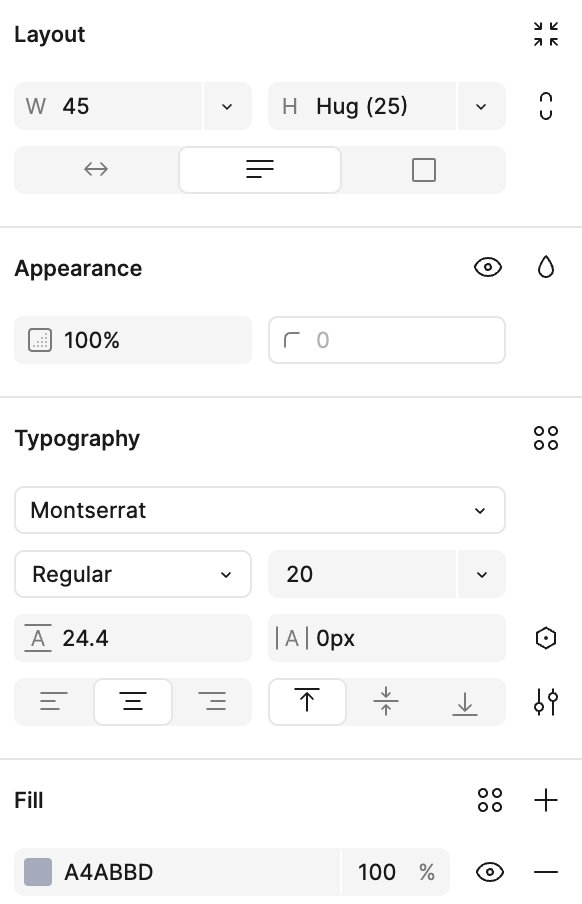
Task: Open type settings sliders icon
Action: coord(546,702)
